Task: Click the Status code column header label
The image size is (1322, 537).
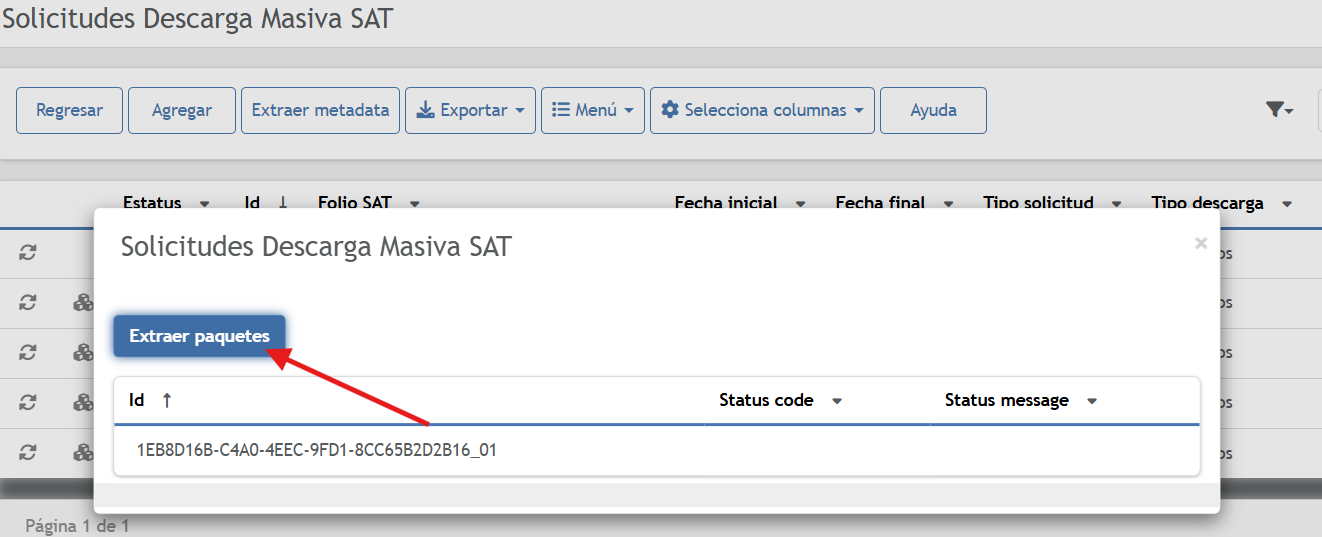Action: point(766,400)
